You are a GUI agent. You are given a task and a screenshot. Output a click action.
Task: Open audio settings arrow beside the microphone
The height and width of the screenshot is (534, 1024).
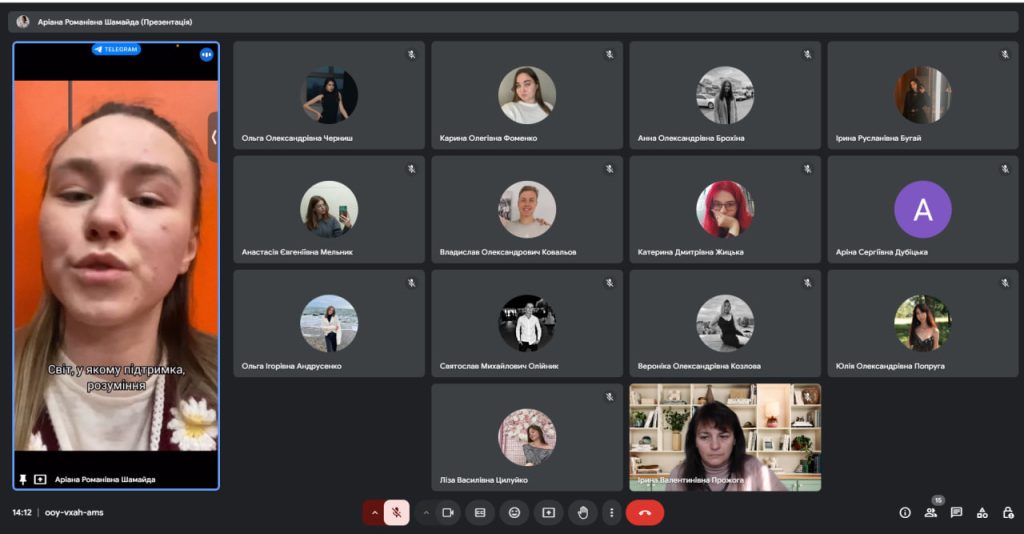pyautogui.click(x=375, y=513)
